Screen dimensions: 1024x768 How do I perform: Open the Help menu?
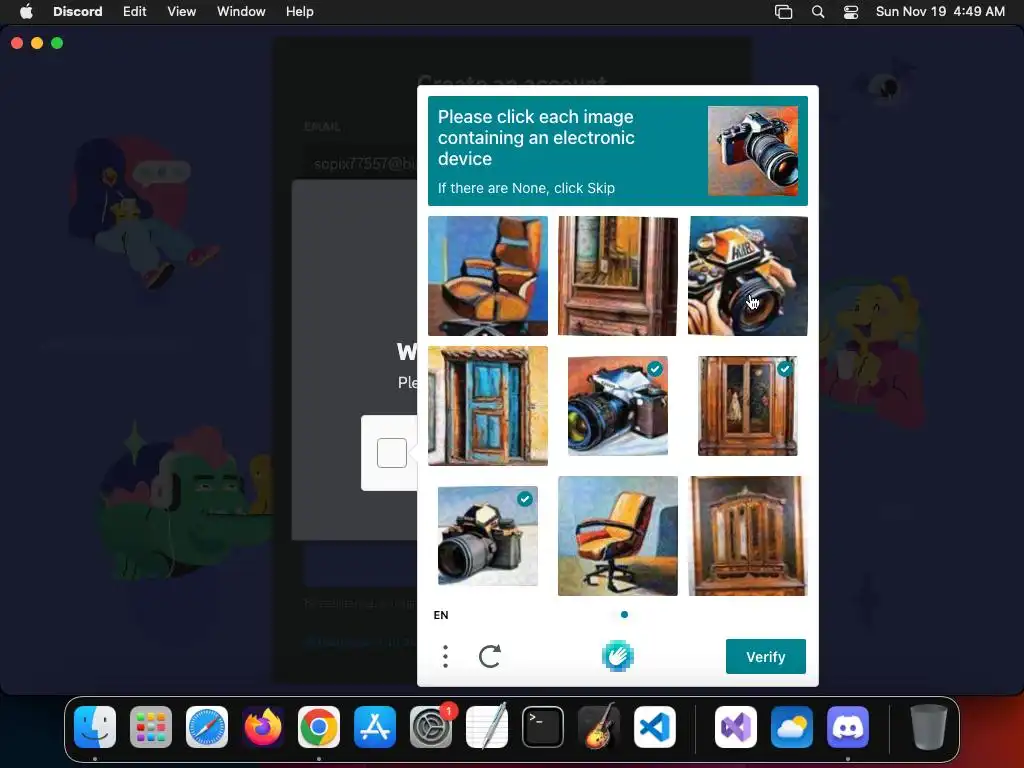click(300, 12)
